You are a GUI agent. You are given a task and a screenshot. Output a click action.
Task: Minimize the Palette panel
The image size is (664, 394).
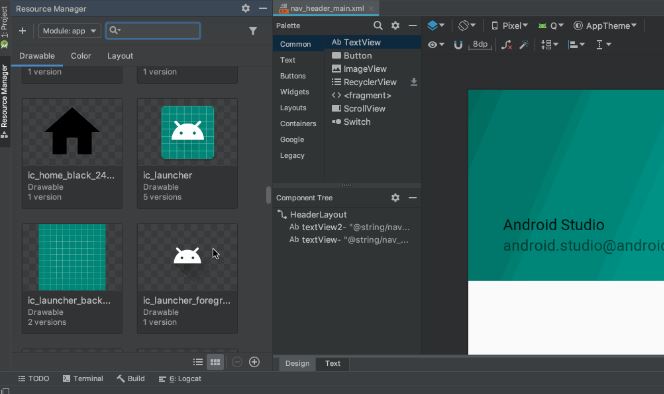click(413, 25)
